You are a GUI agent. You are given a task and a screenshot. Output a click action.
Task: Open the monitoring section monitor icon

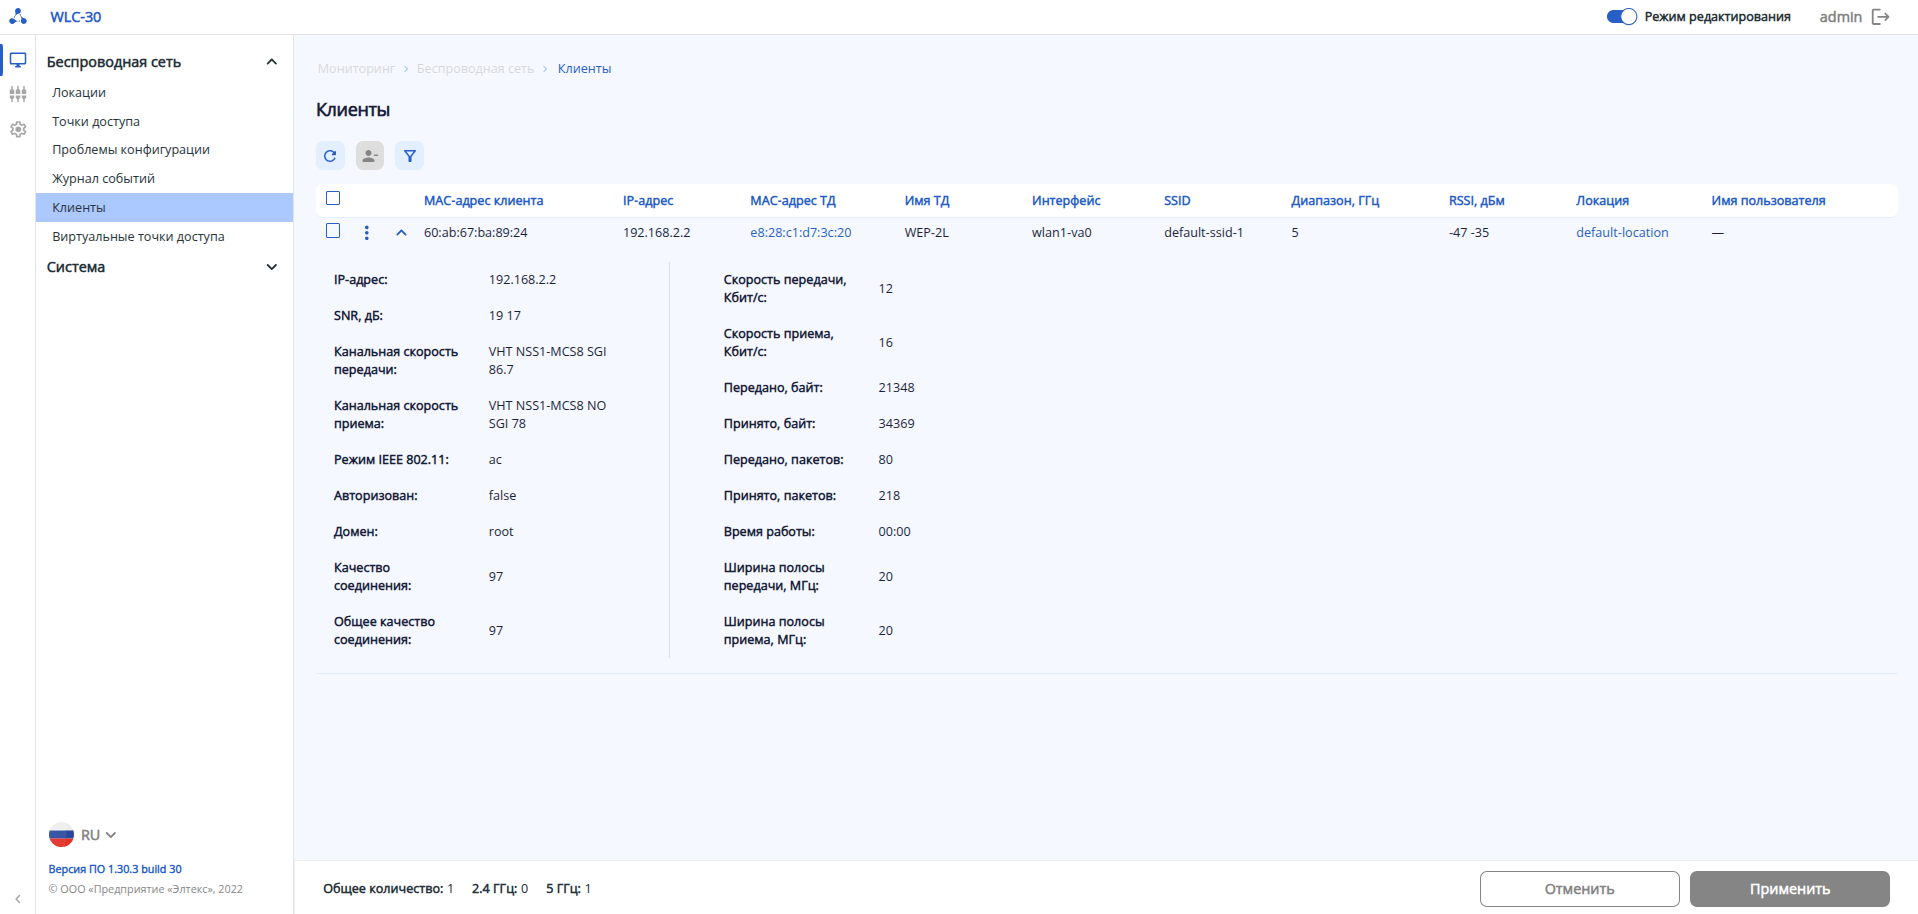[18, 61]
